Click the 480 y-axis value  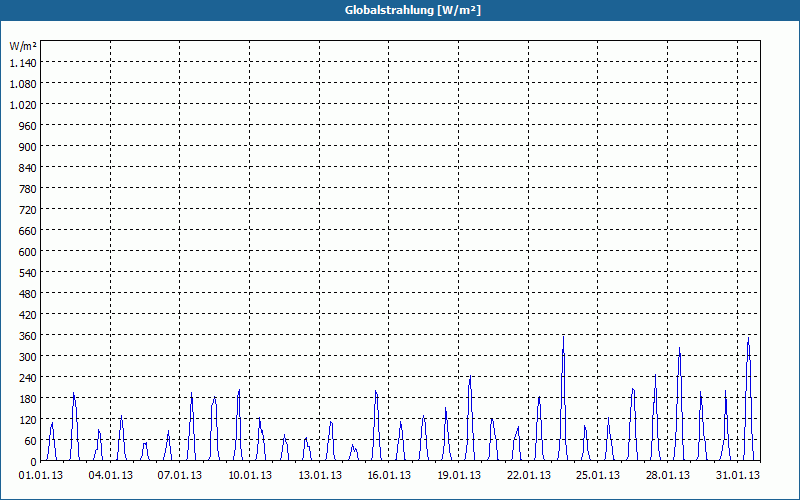[x=28, y=293]
